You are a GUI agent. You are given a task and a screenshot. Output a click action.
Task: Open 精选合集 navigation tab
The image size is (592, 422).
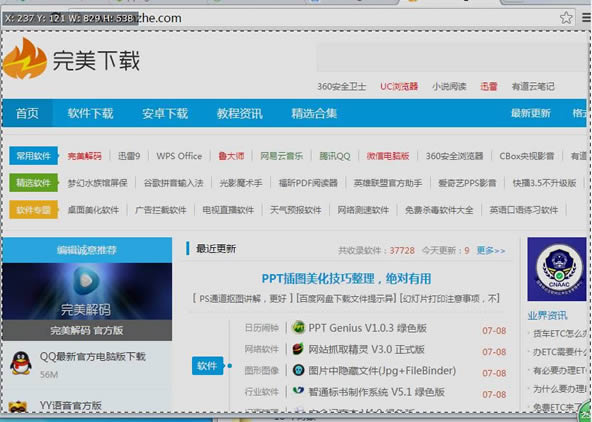(x=314, y=113)
